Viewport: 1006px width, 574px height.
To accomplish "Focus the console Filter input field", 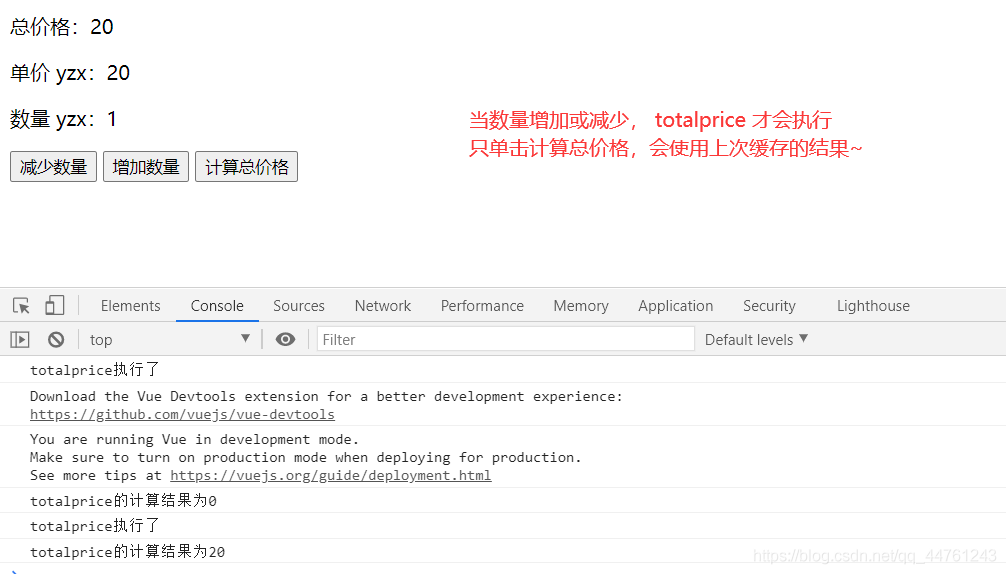I will click(506, 339).
